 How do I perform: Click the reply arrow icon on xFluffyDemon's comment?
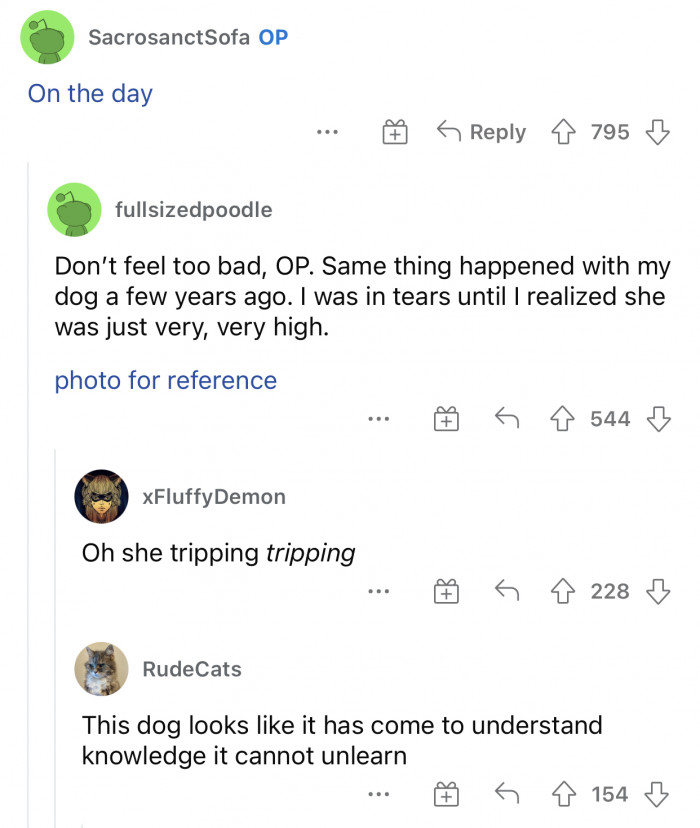507,591
